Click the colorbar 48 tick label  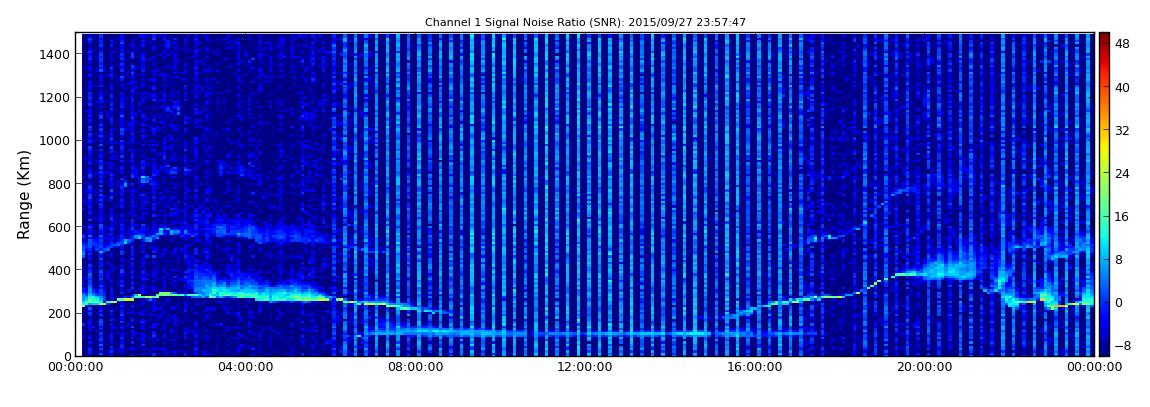pyautogui.click(x=1122, y=45)
